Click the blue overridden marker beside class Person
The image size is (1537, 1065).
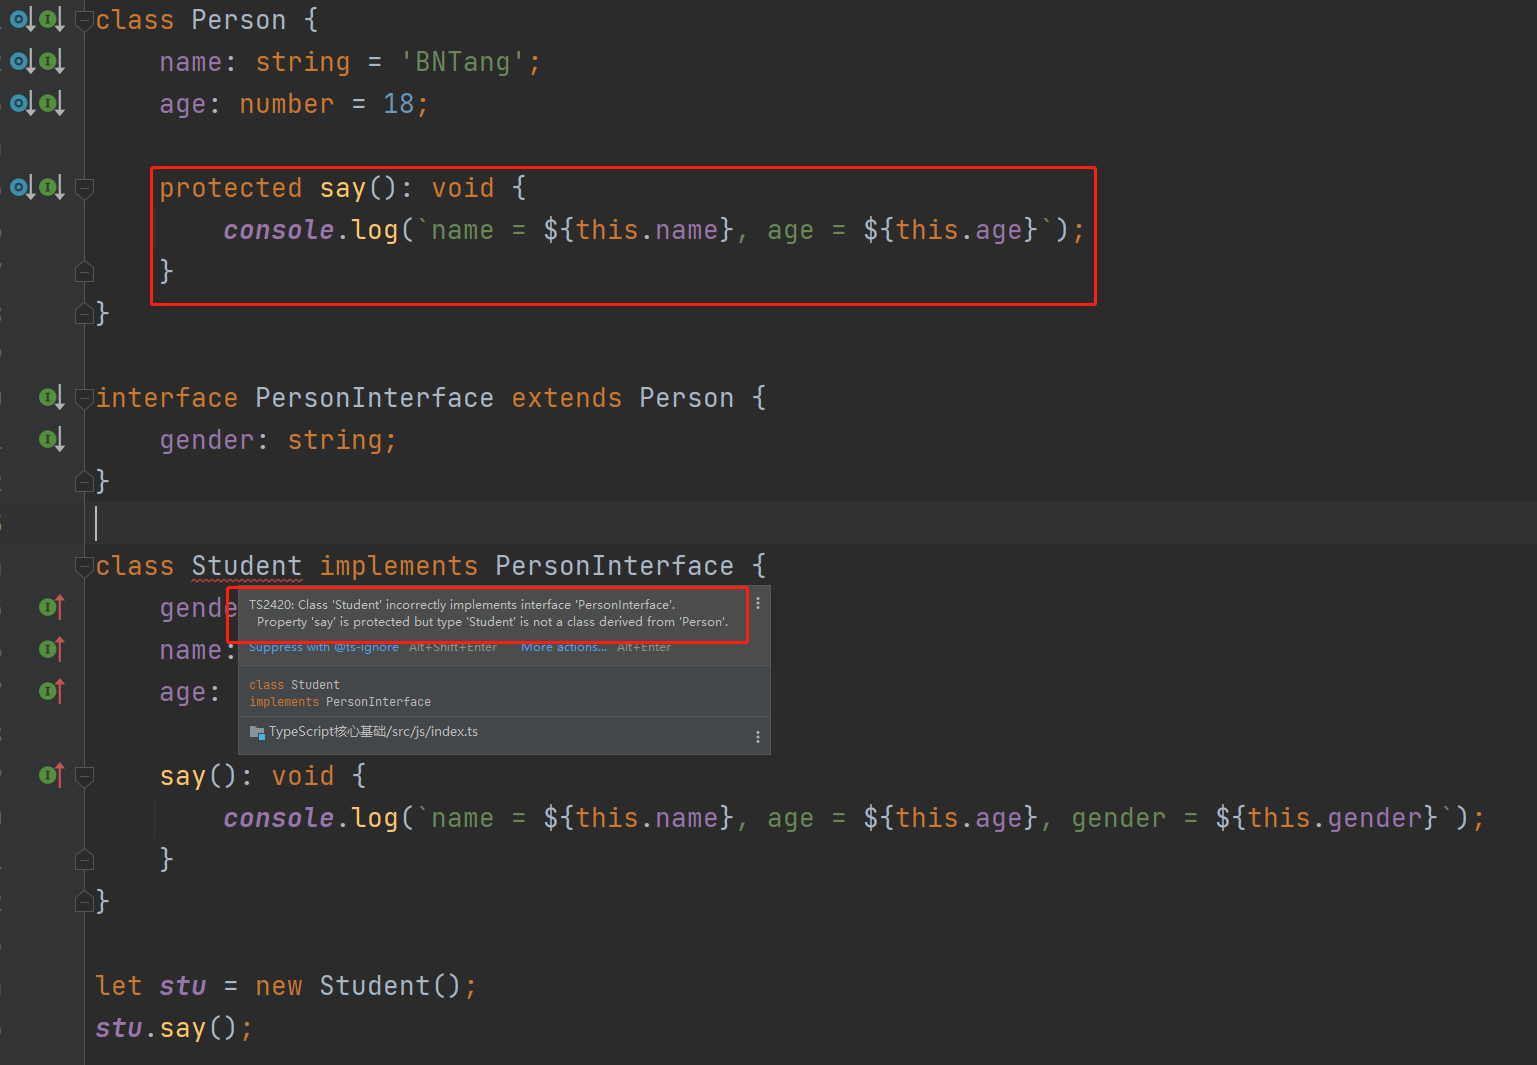pyautogui.click(x=22, y=19)
